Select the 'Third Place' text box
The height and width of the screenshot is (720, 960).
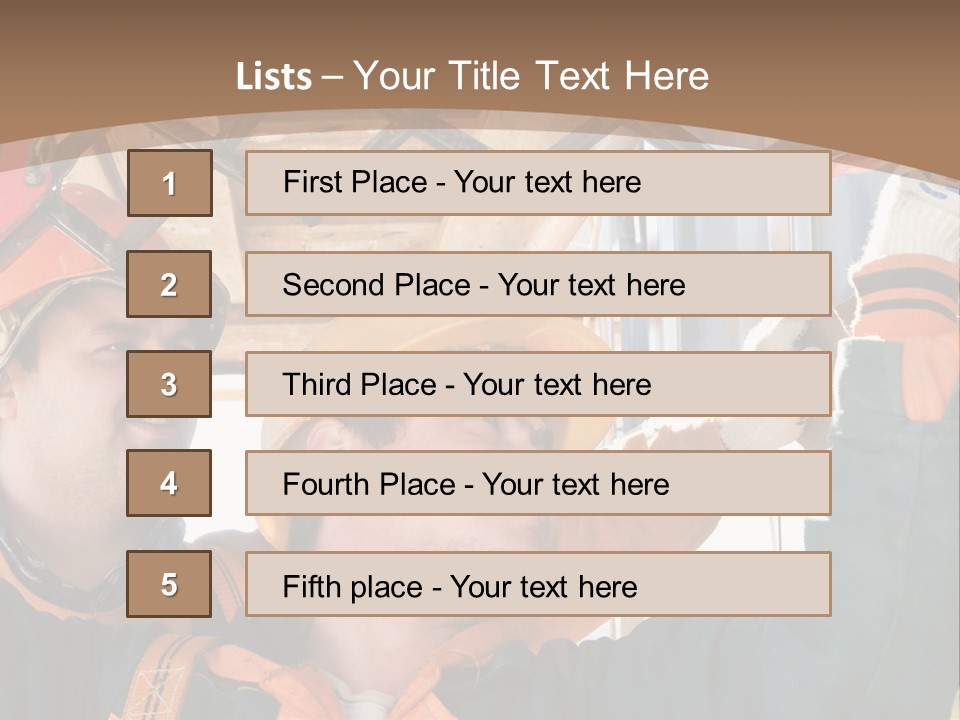(538, 384)
